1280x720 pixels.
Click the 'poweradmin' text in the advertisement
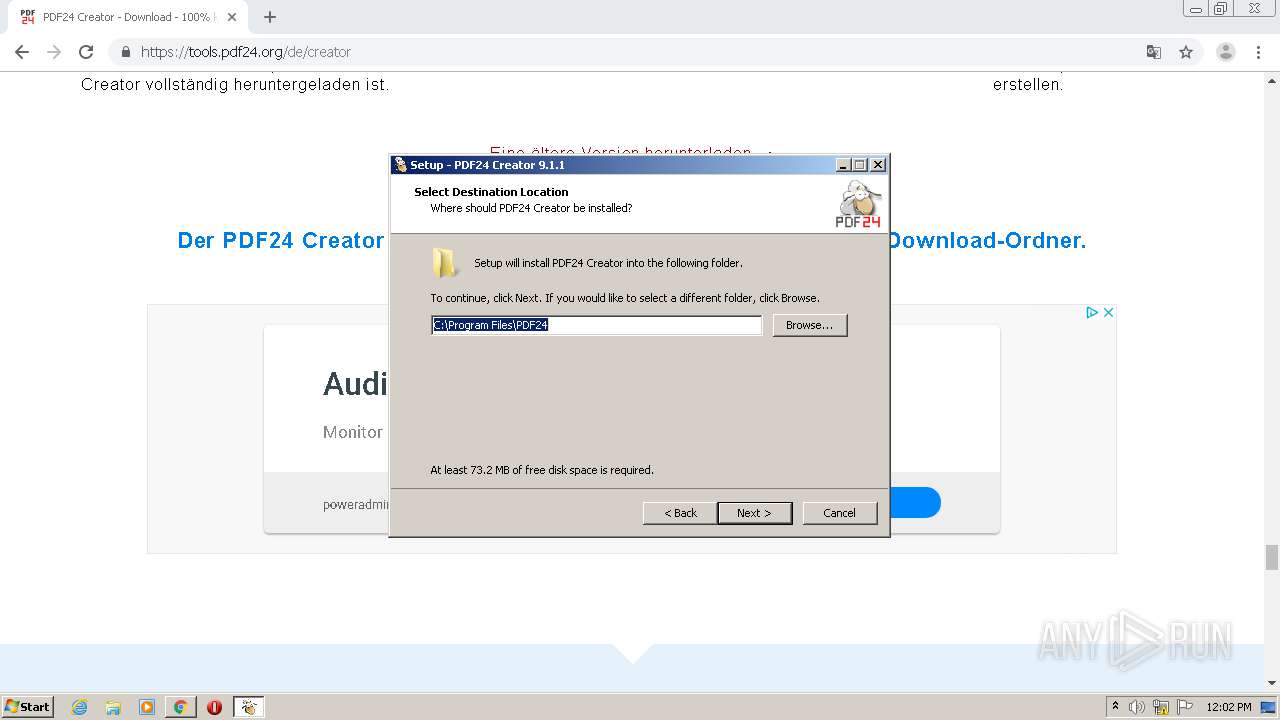point(355,504)
